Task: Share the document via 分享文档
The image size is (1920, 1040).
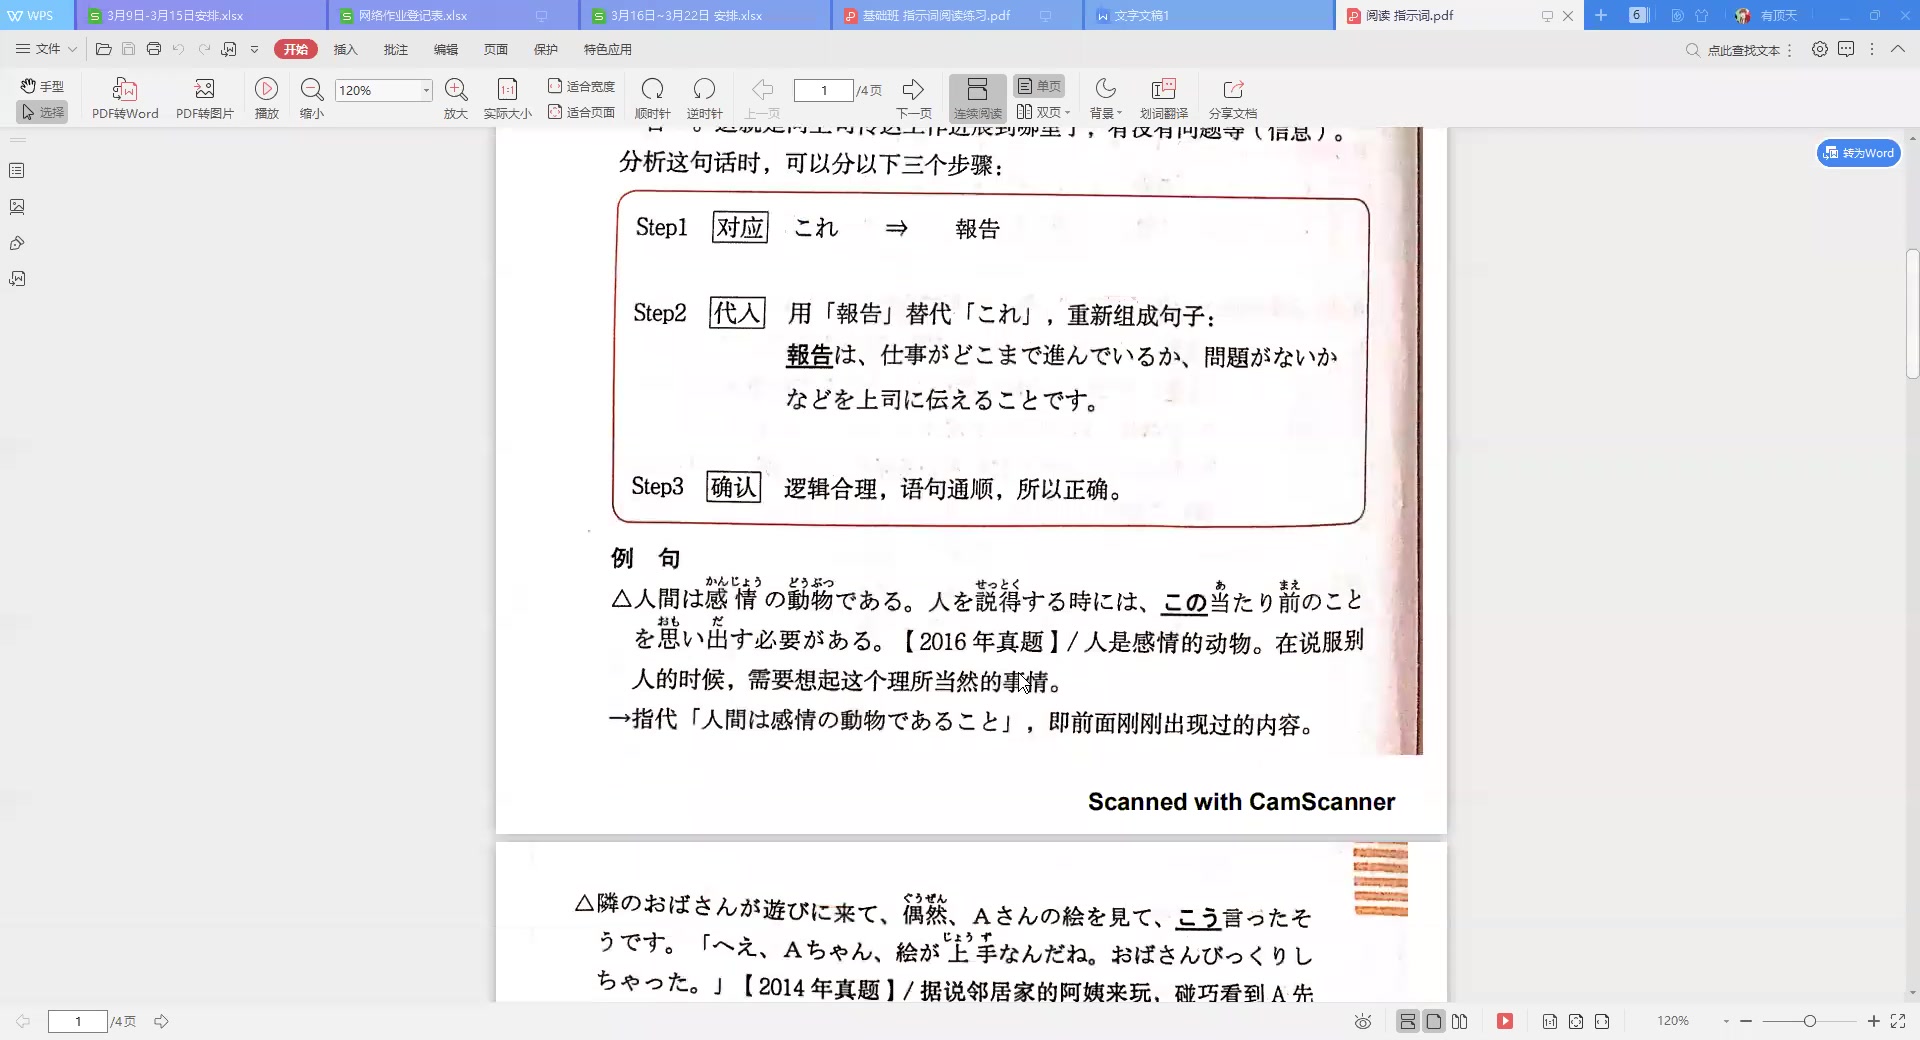Action: pyautogui.click(x=1233, y=97)
